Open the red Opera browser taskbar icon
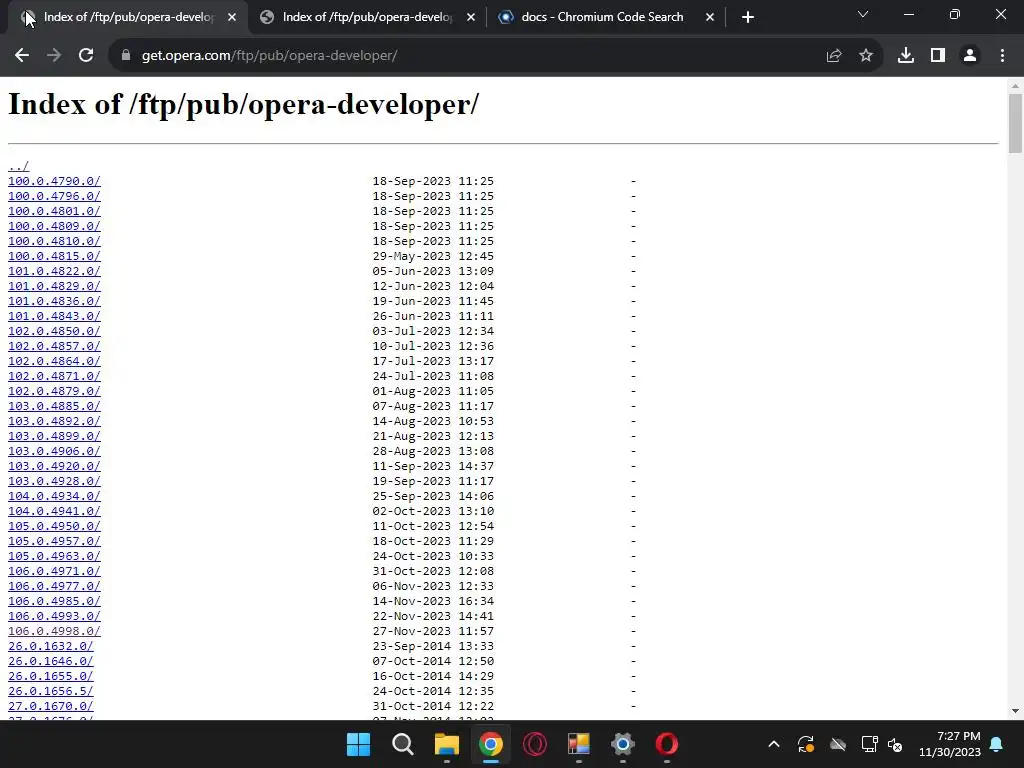The height and width of the screenshot is (768, 1024). click(667, 744)
